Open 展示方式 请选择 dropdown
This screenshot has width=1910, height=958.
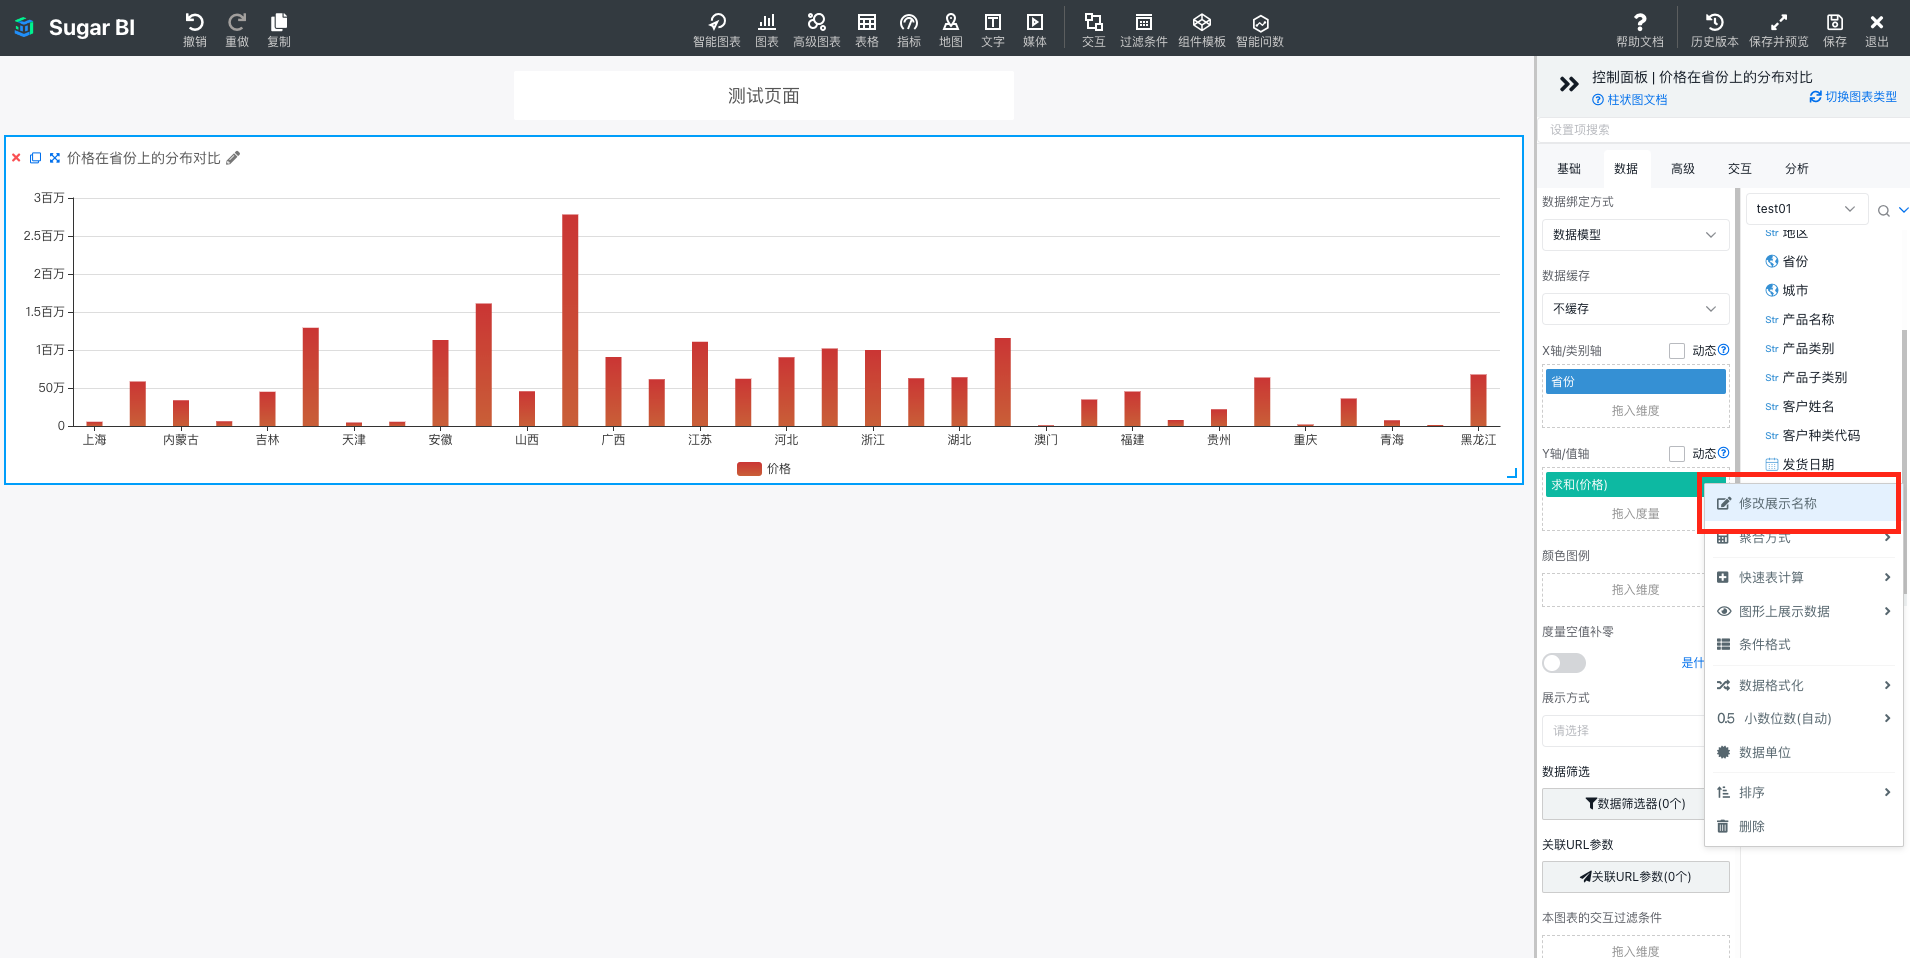pyautogui.click(x=1623, y=731)
